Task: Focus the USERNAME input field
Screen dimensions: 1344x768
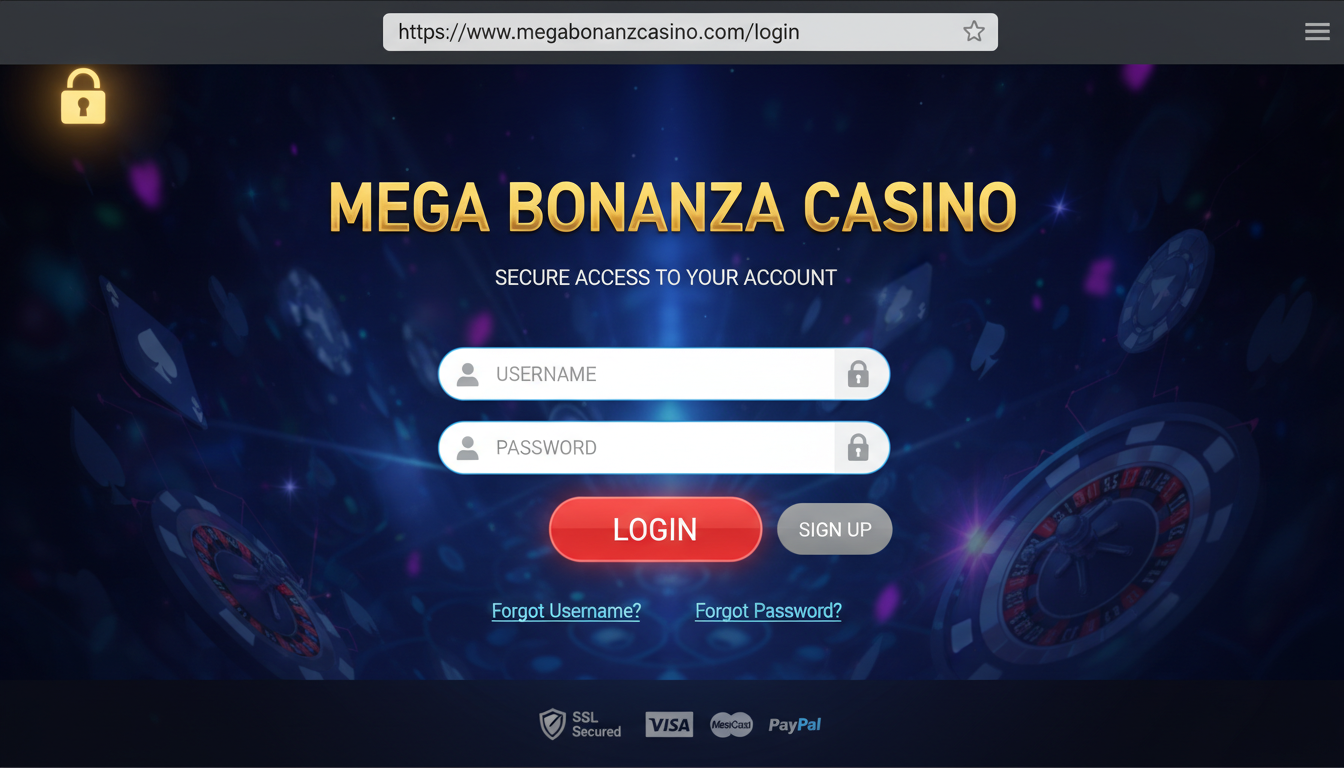Action: pos(664,374)
